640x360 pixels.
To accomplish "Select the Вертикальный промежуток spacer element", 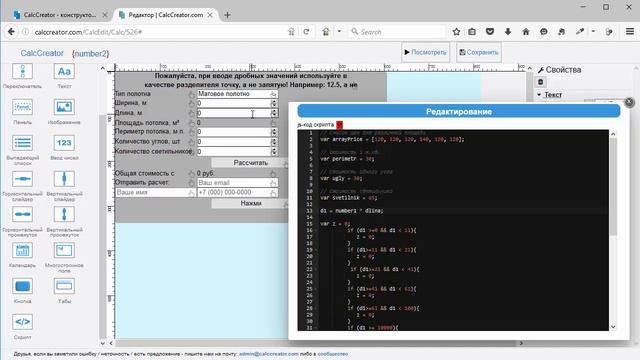I will (64, 214).
